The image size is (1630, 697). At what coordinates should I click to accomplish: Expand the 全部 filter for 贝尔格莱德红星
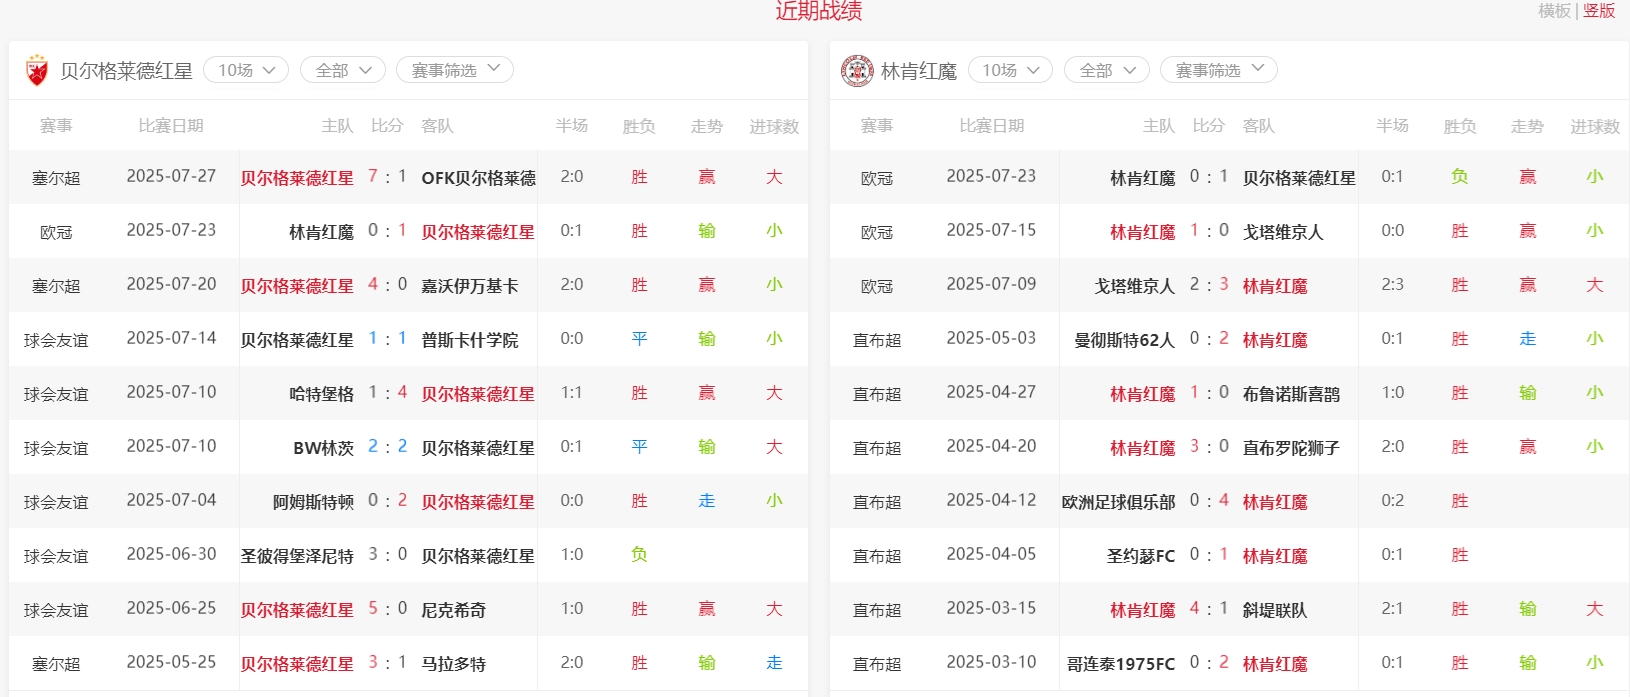(343, 70)
